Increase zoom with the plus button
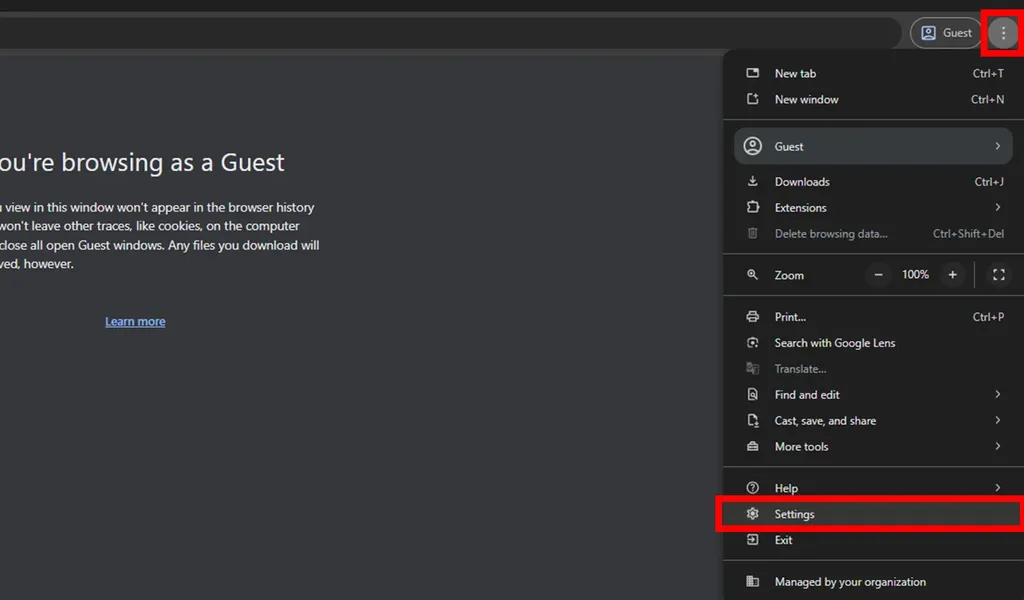Viewport: 1024px width, 600px height. point(952,275)
